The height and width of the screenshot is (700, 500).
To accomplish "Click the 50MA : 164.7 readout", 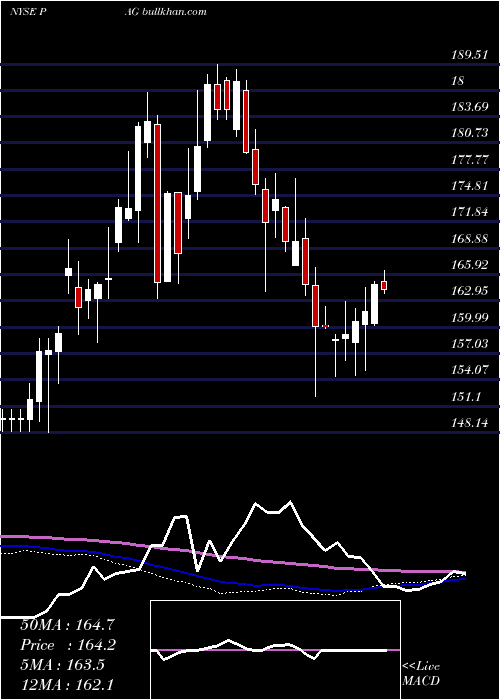I will point(68,625).
